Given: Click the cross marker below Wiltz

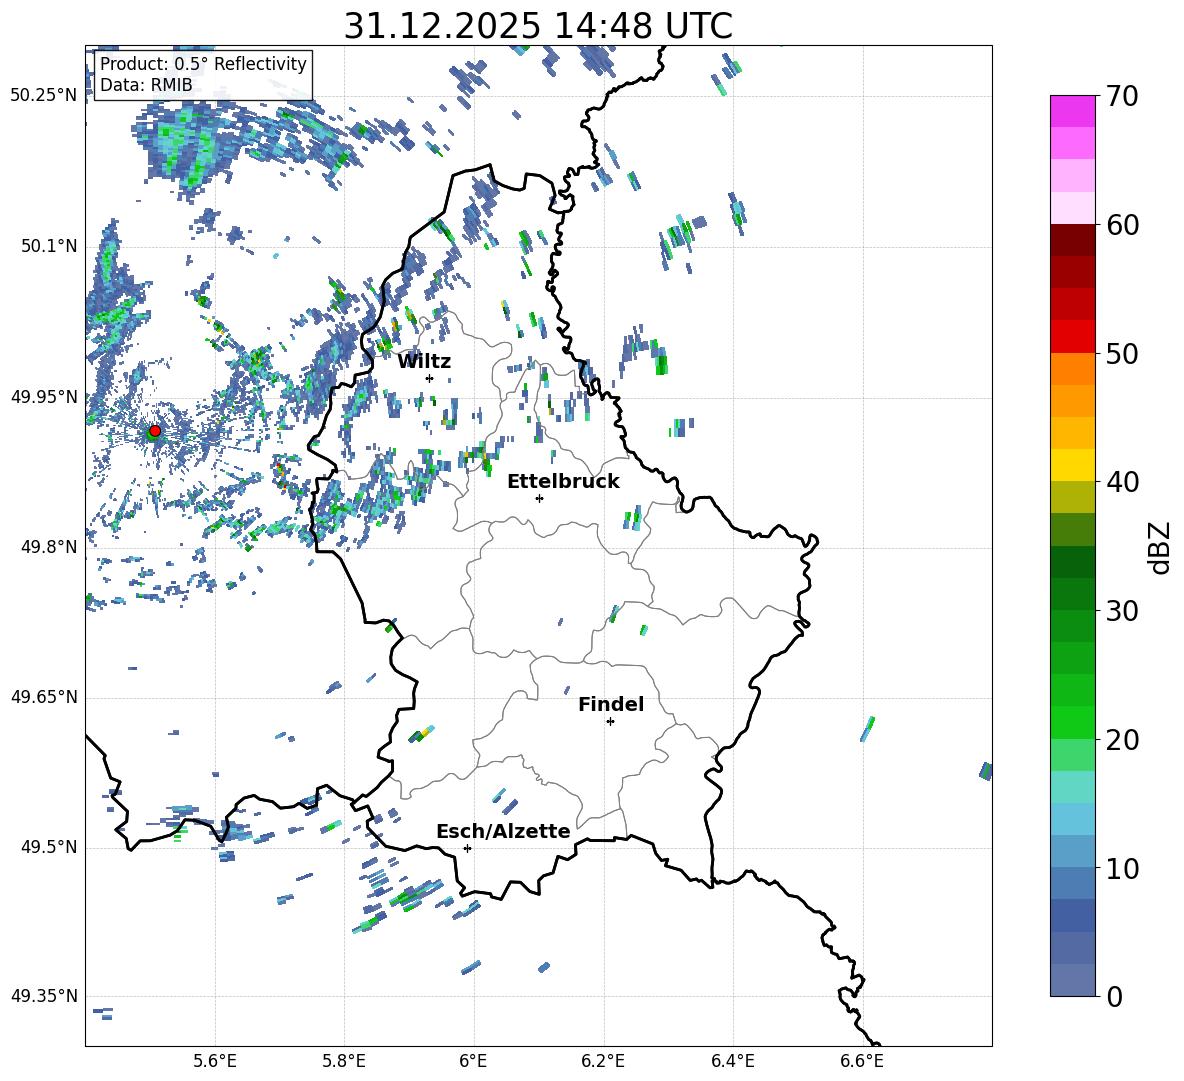Looking at the screenshot, I should point(429,378).
